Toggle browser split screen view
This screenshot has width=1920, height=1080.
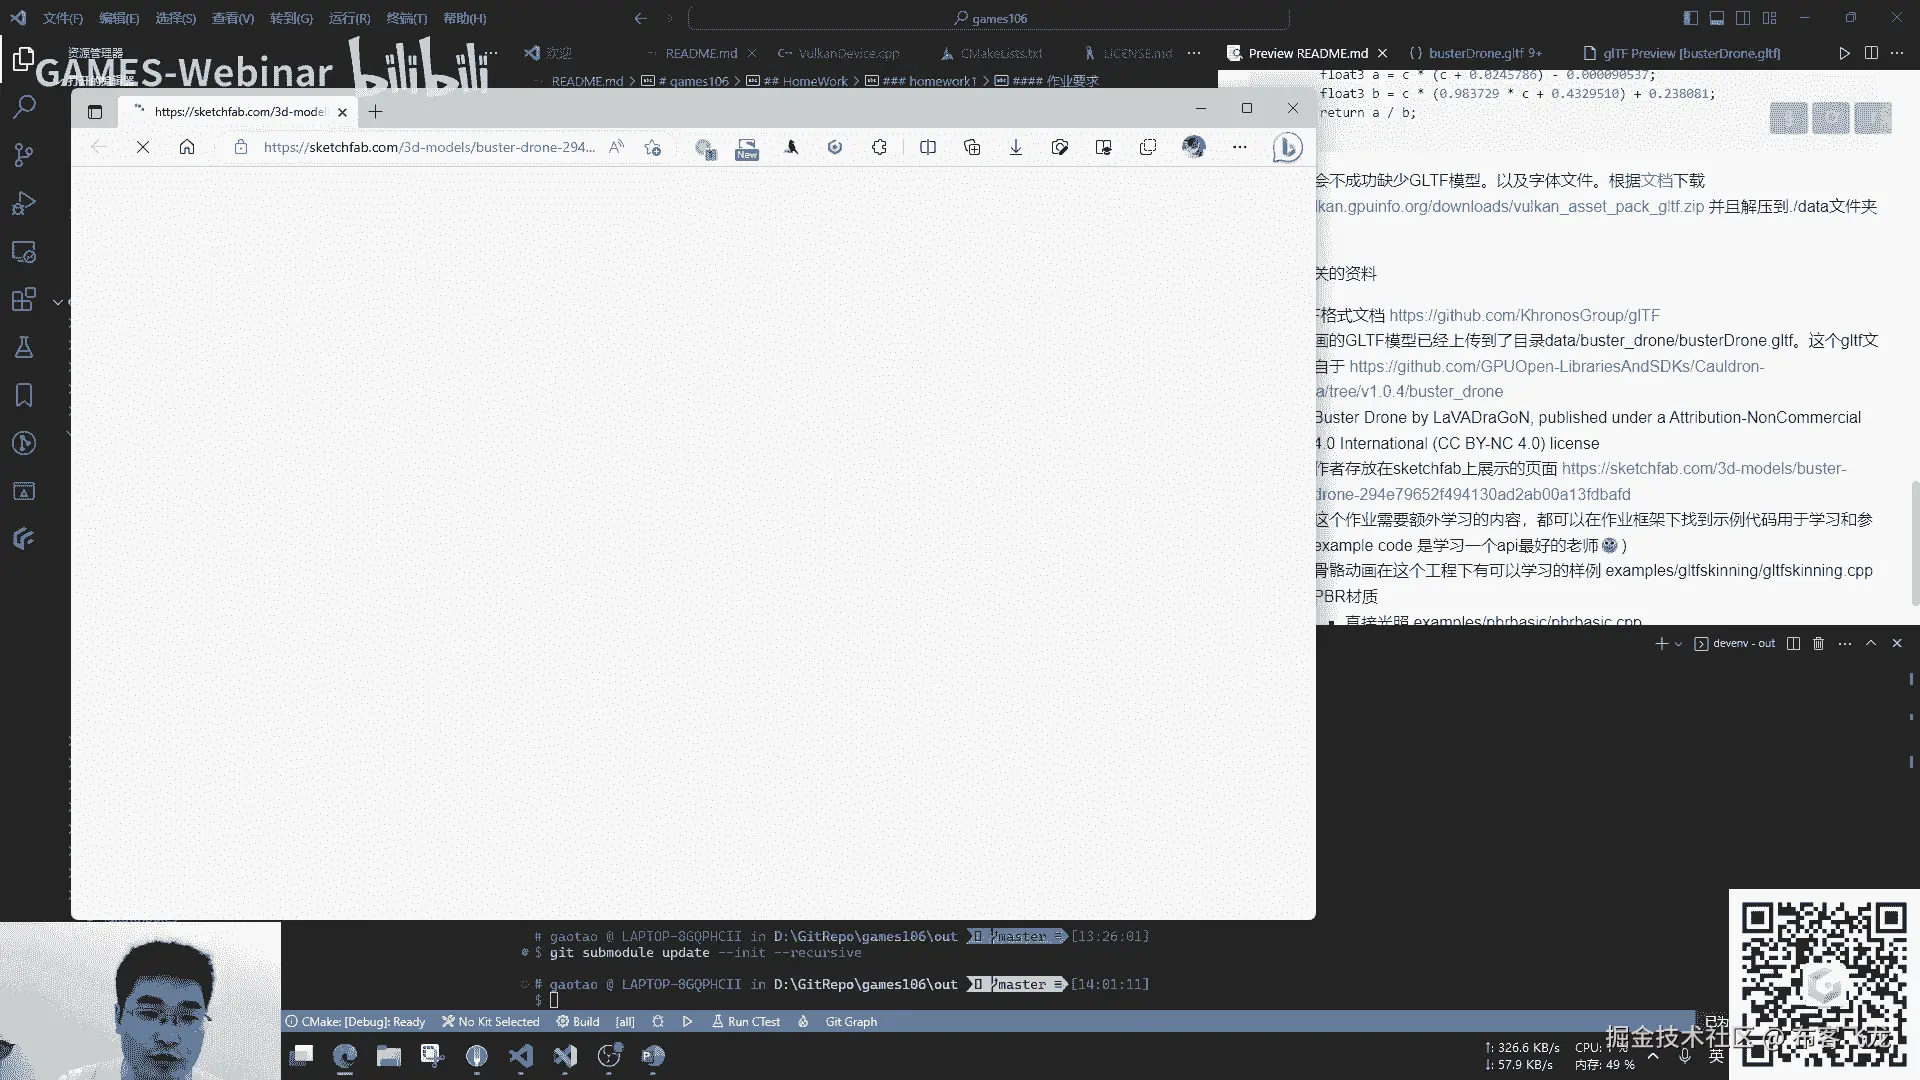point(928,147)
